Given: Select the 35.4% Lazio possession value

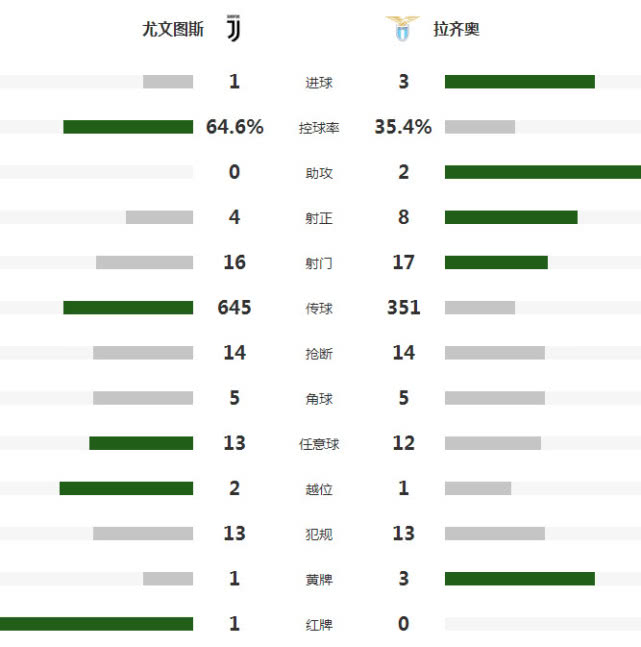Looking at the screenshot, I should (403, 127).
